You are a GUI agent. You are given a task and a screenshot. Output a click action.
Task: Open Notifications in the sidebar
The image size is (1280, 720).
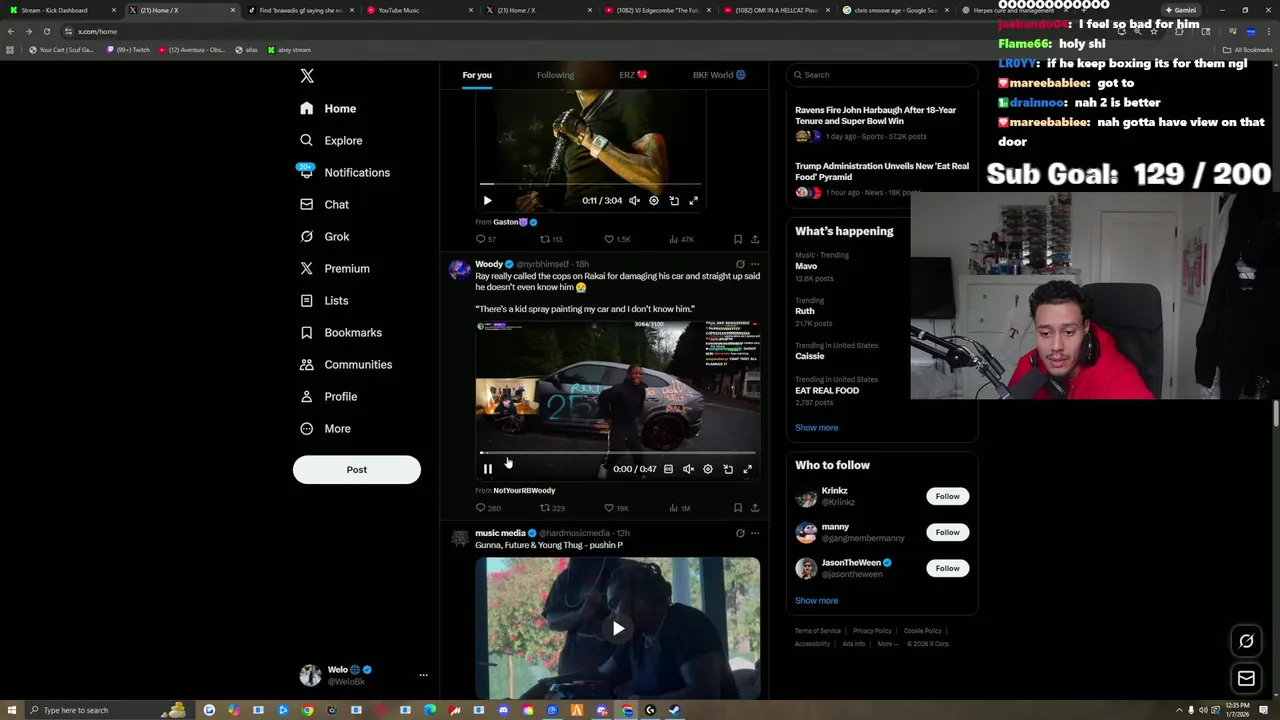coord(345,173)
